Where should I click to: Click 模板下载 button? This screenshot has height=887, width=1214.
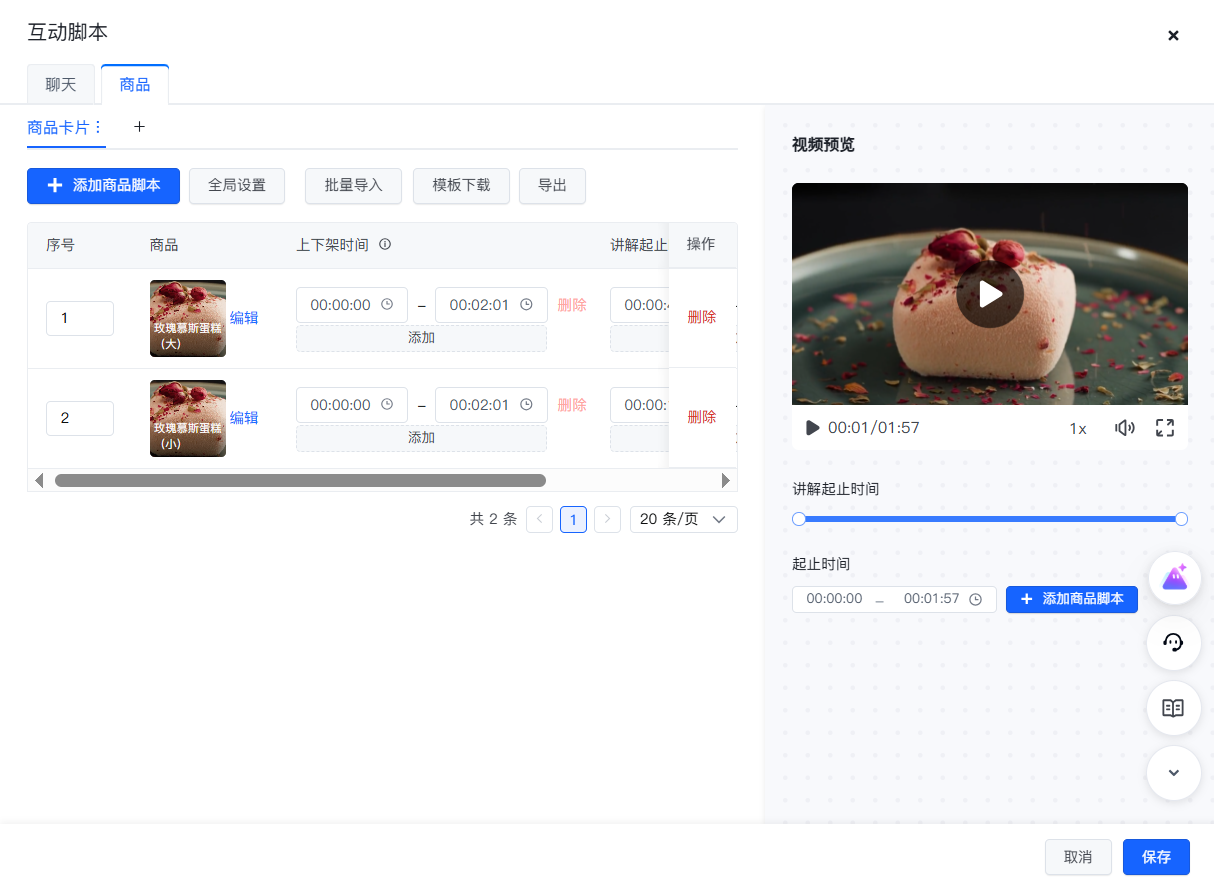461,186
